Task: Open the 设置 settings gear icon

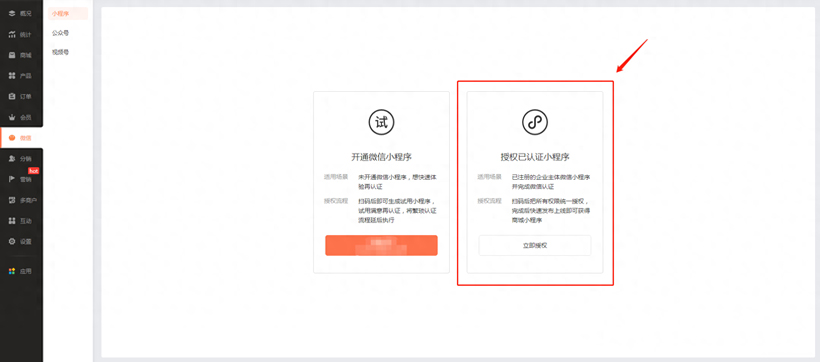Action: pyautogui.click(x=12, y=242)
